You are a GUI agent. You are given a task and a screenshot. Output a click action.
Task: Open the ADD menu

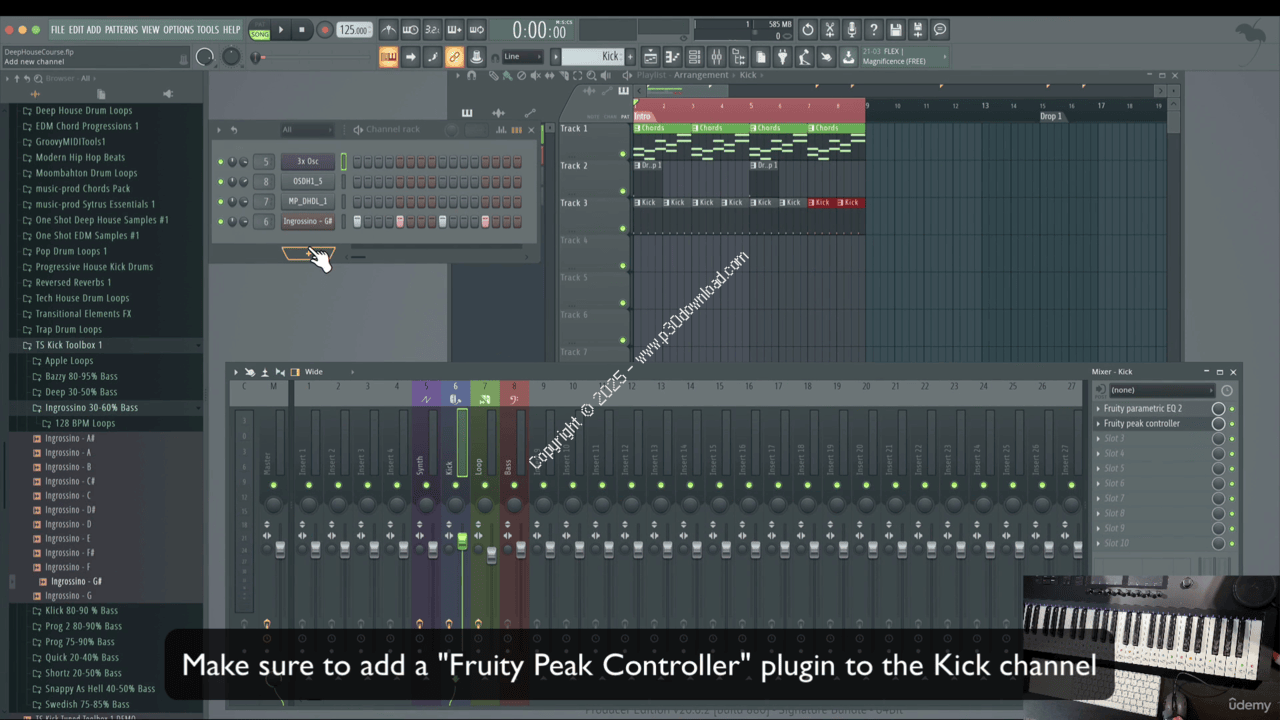point(94,30)
